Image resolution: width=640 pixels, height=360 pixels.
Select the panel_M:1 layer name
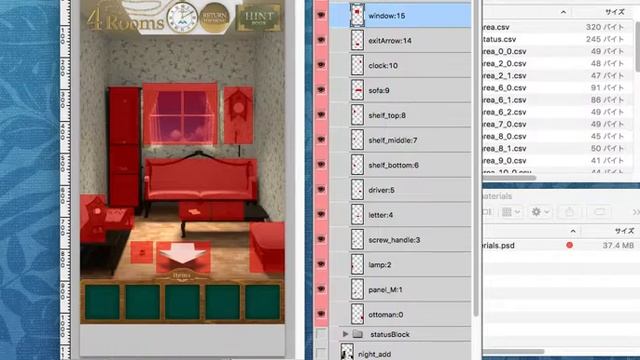click(x=385, y=290)
